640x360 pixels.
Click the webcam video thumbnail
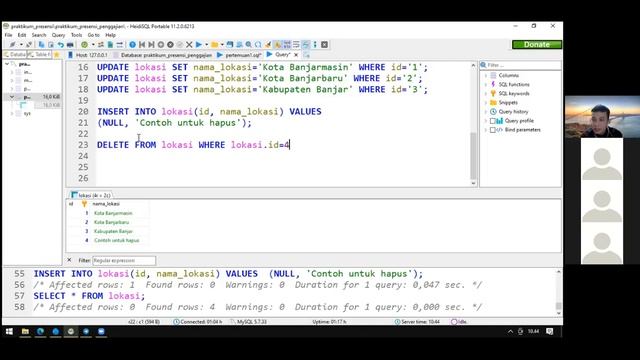click(x=602, y=117)
